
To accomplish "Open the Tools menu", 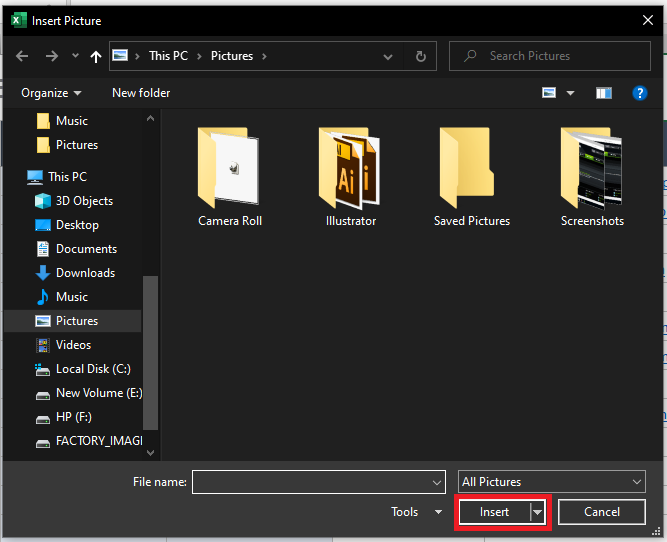I will coord(415,512).
